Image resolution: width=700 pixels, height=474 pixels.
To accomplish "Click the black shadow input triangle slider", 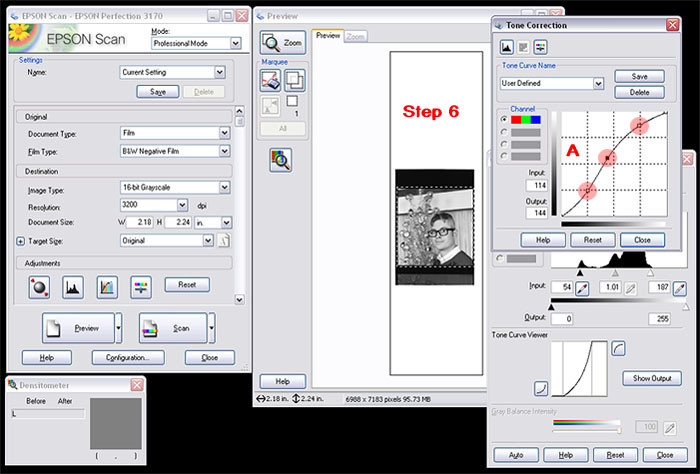I will click(x=580, y=272).
